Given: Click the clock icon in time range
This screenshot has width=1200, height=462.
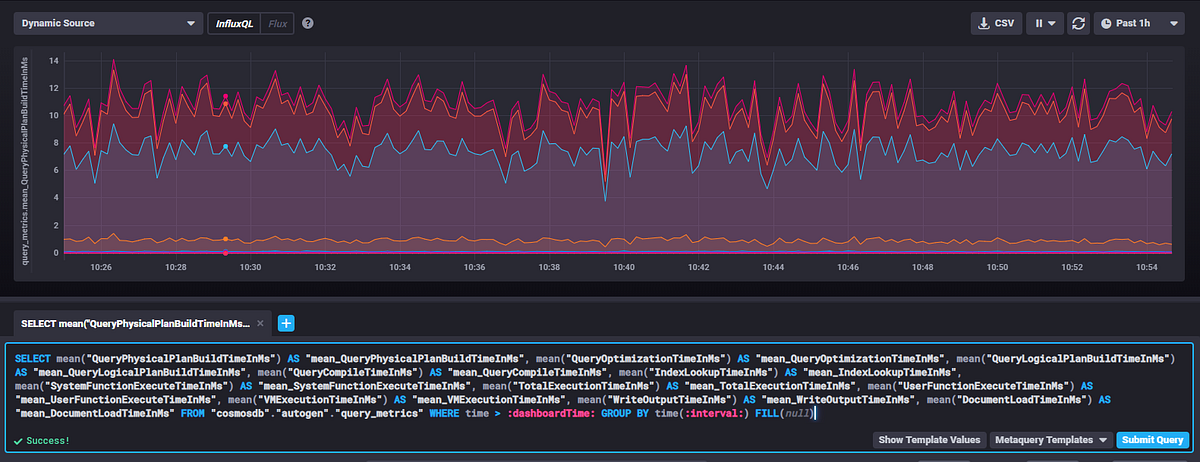Looking at the screenshot, I should pos(1106,23).
